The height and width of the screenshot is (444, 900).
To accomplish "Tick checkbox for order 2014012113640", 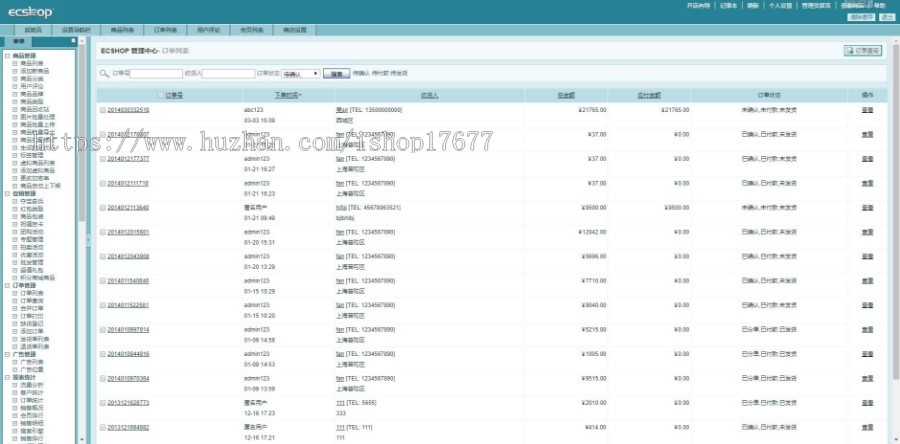I will click(x=103, y=208).
